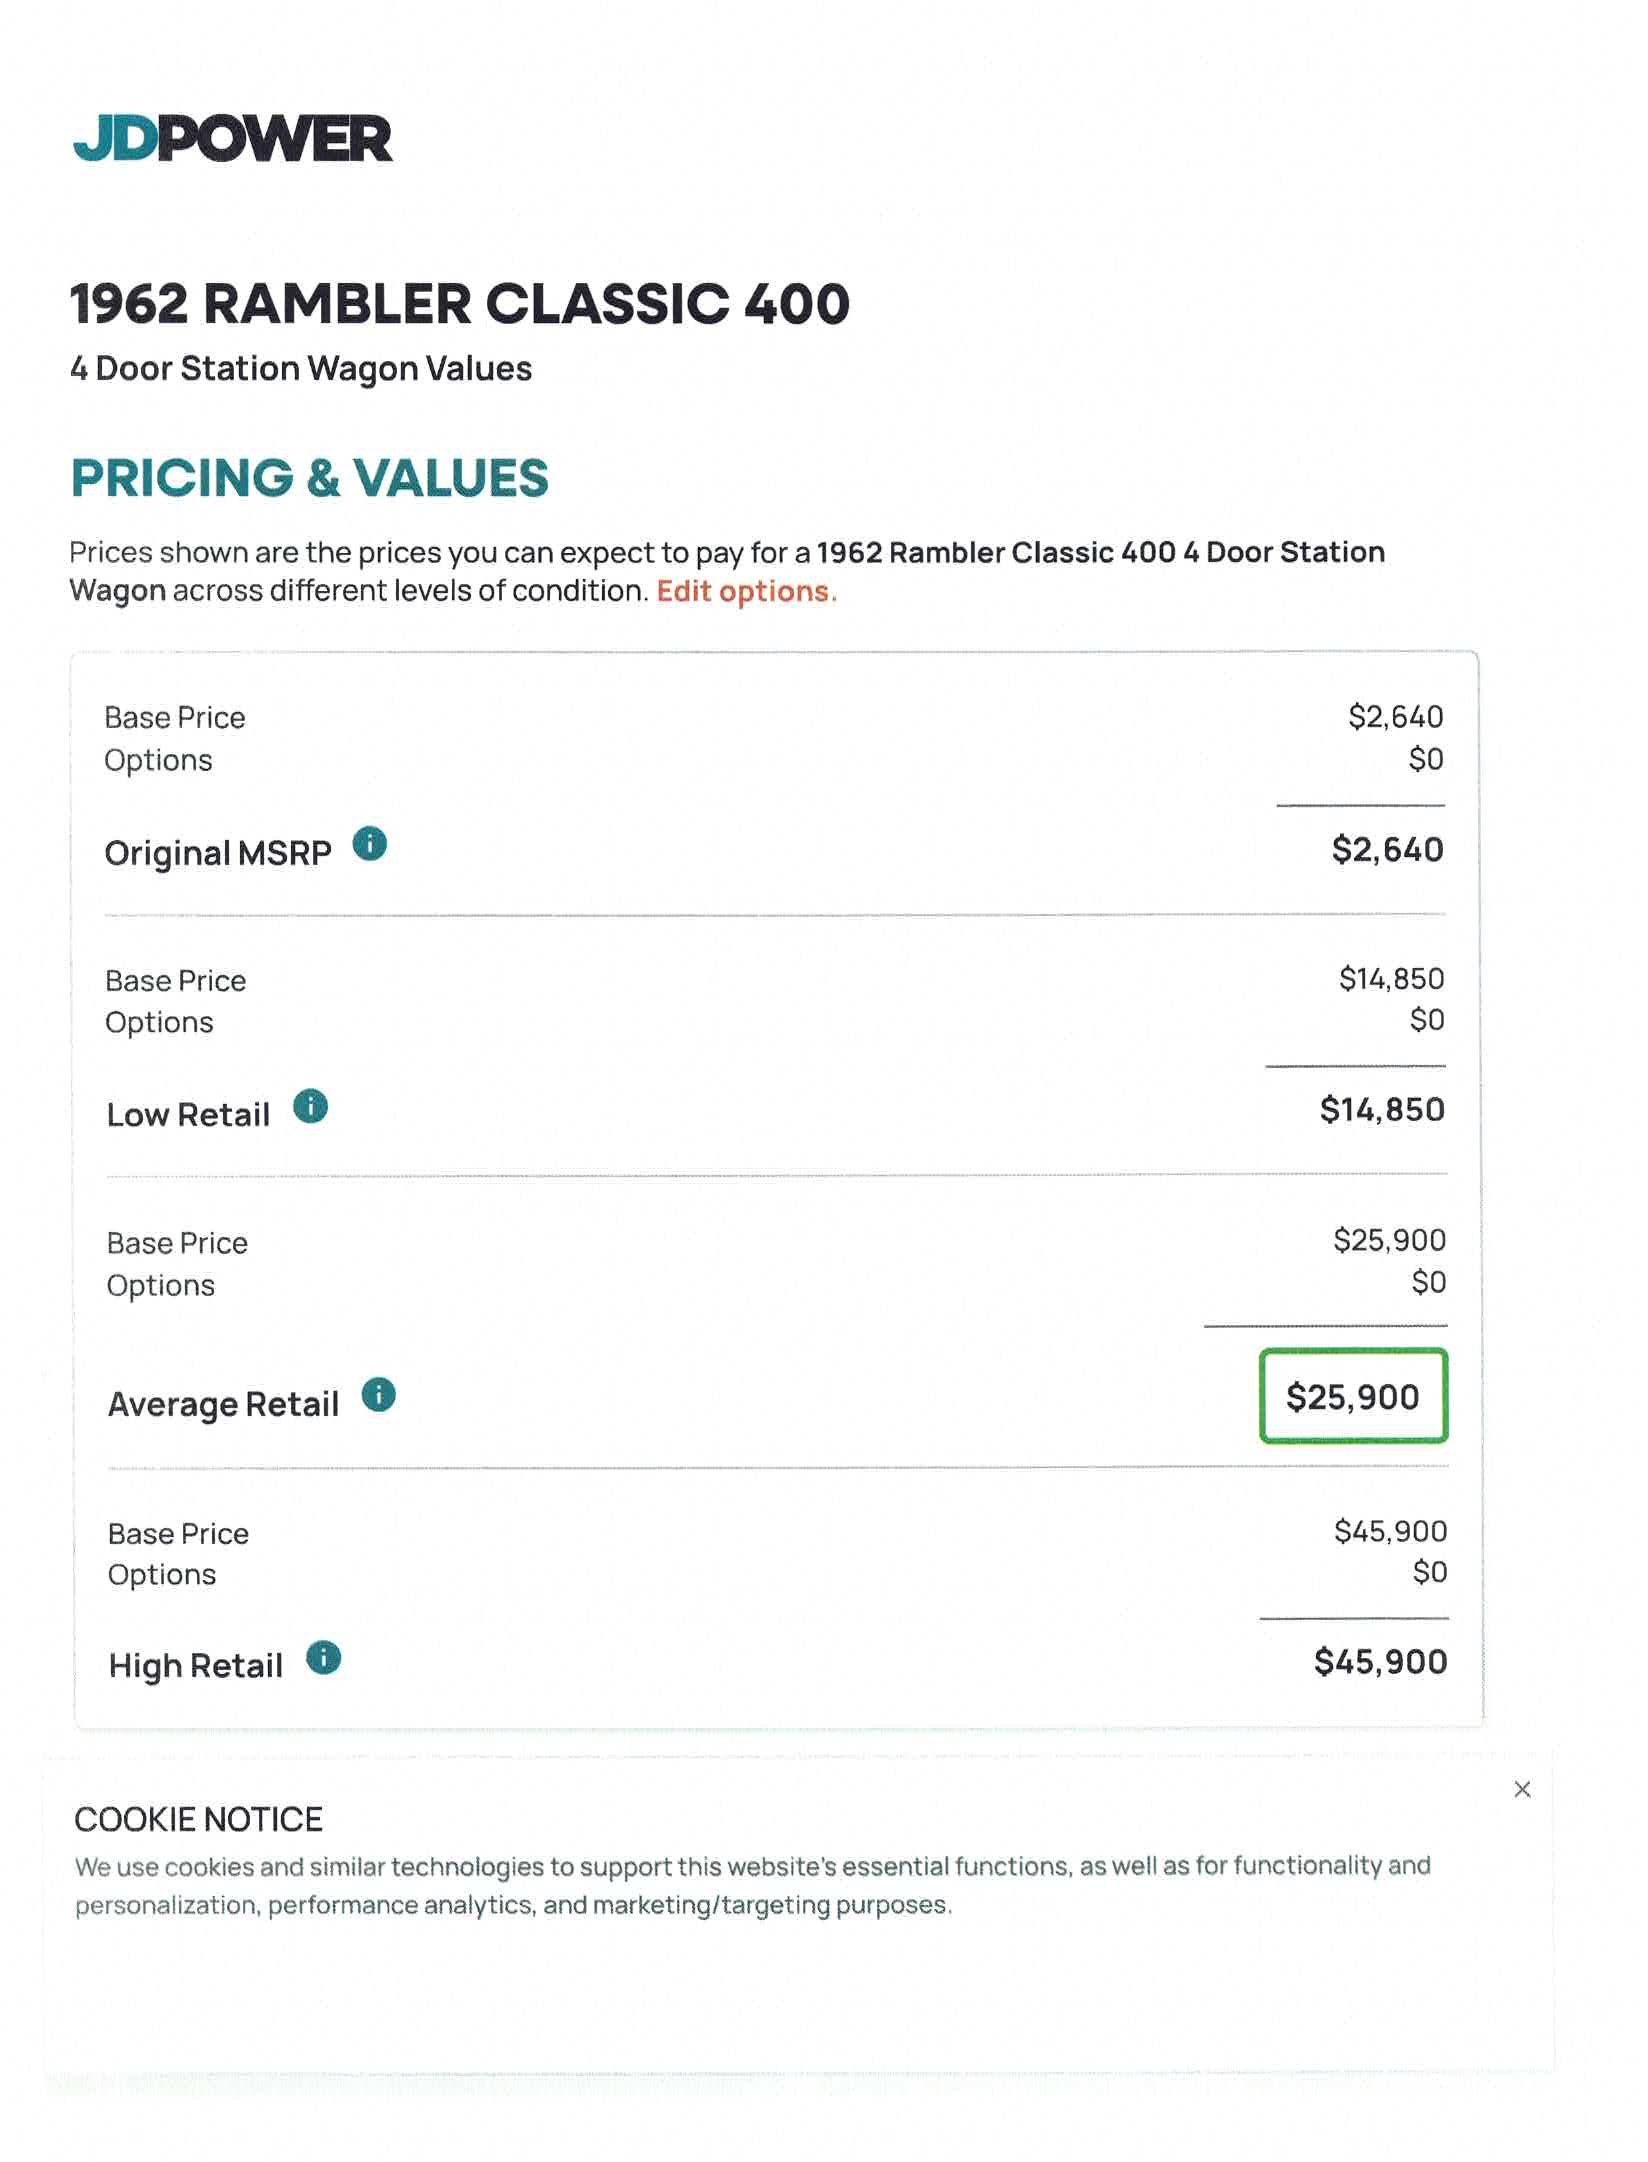Close the cookie notice with X

point(1522,1789)
